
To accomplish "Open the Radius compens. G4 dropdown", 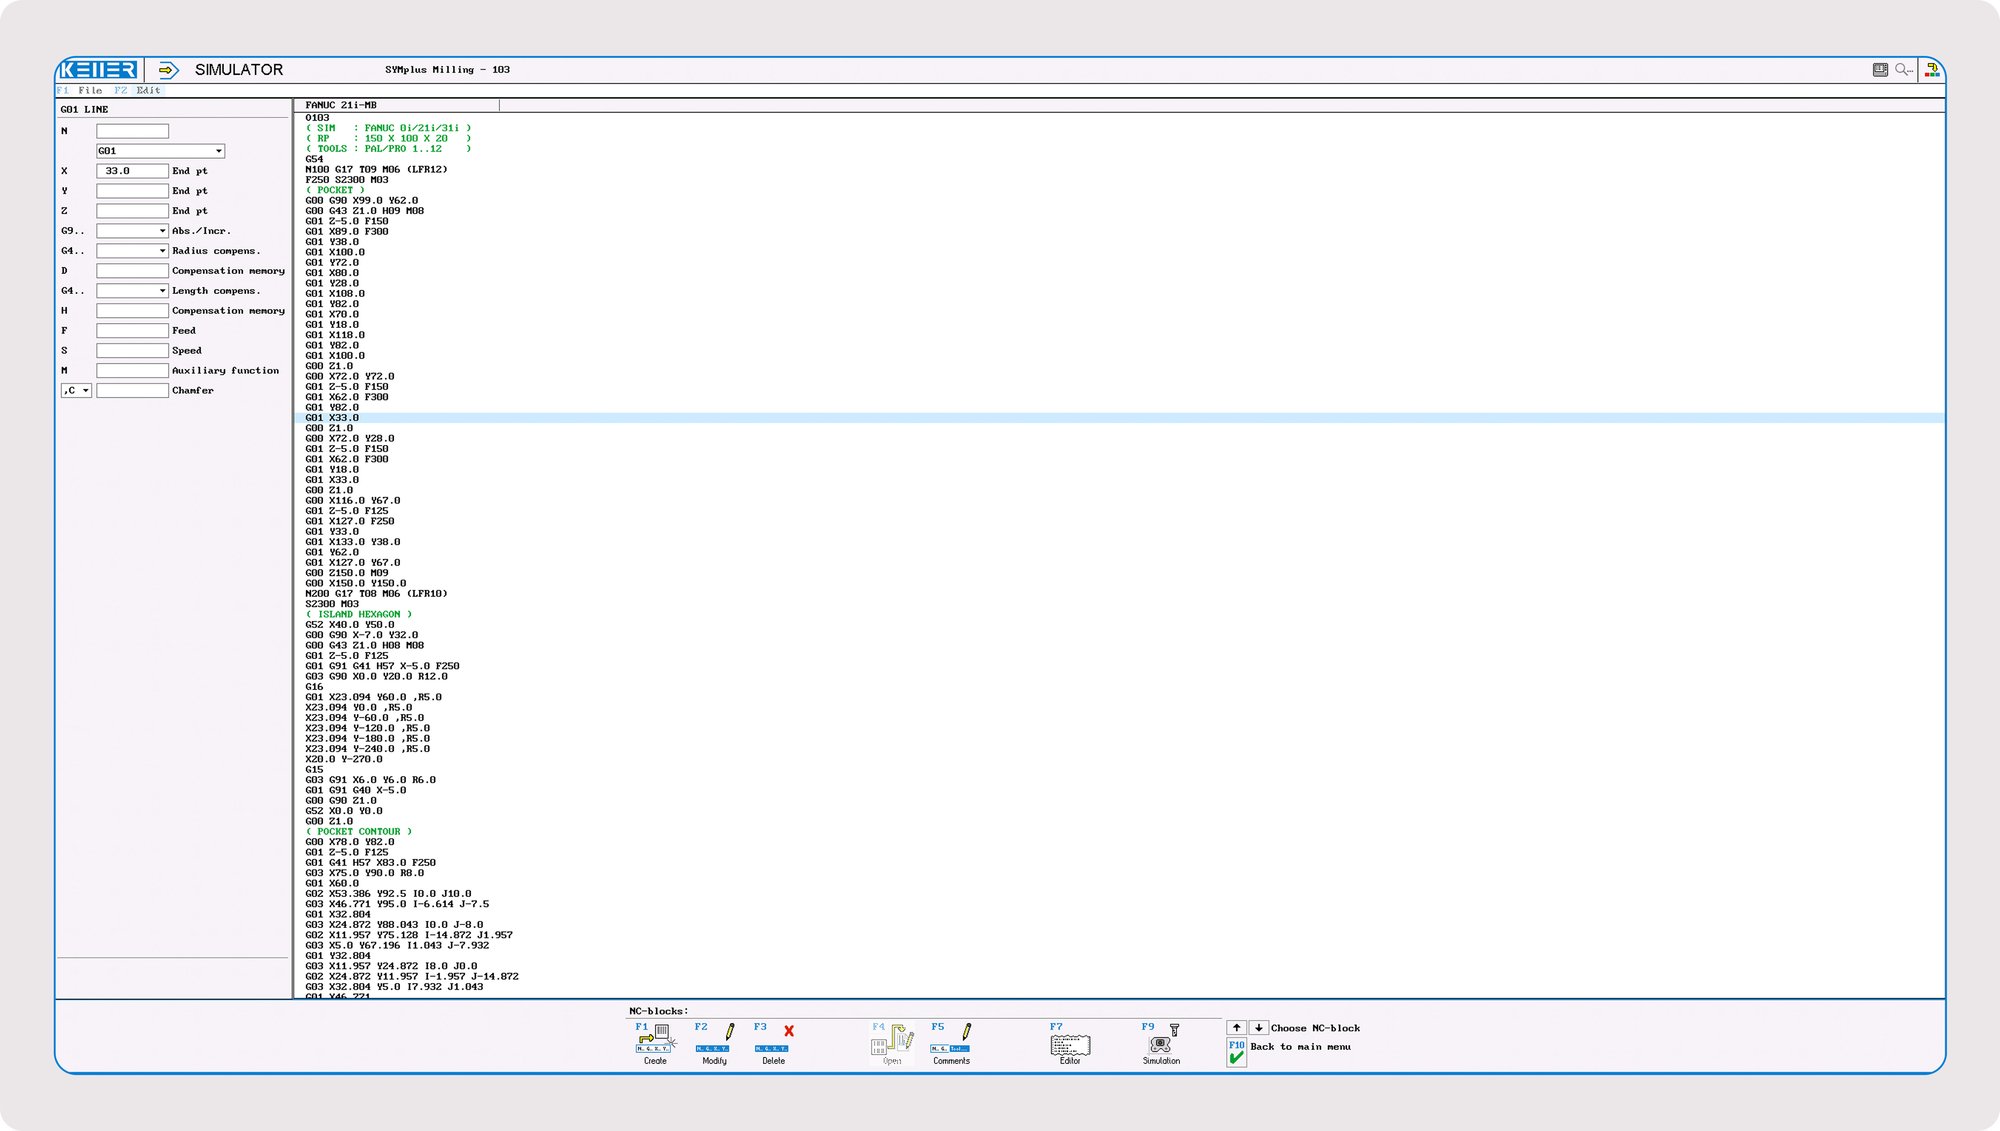I will [162, 250].
